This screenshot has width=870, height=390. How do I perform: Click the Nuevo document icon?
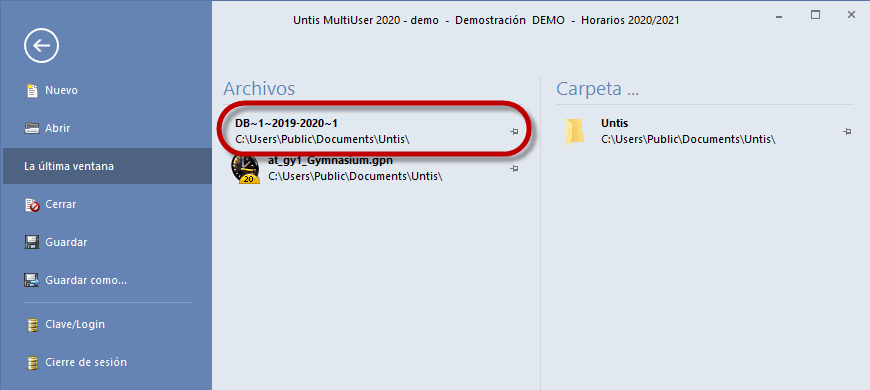click(x=32, y=90)
